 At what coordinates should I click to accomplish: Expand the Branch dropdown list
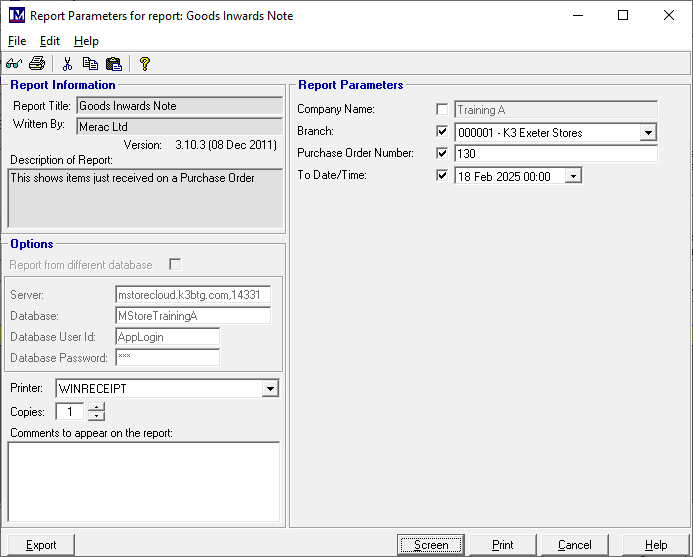pos(648,132)
